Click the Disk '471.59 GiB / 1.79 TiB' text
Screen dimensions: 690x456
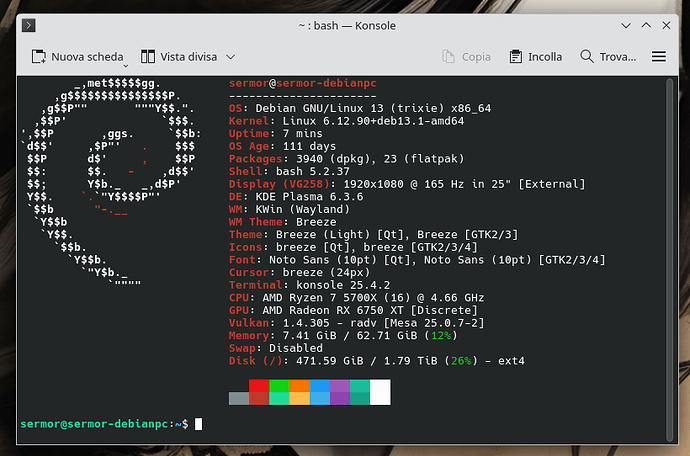click(367, 361)
